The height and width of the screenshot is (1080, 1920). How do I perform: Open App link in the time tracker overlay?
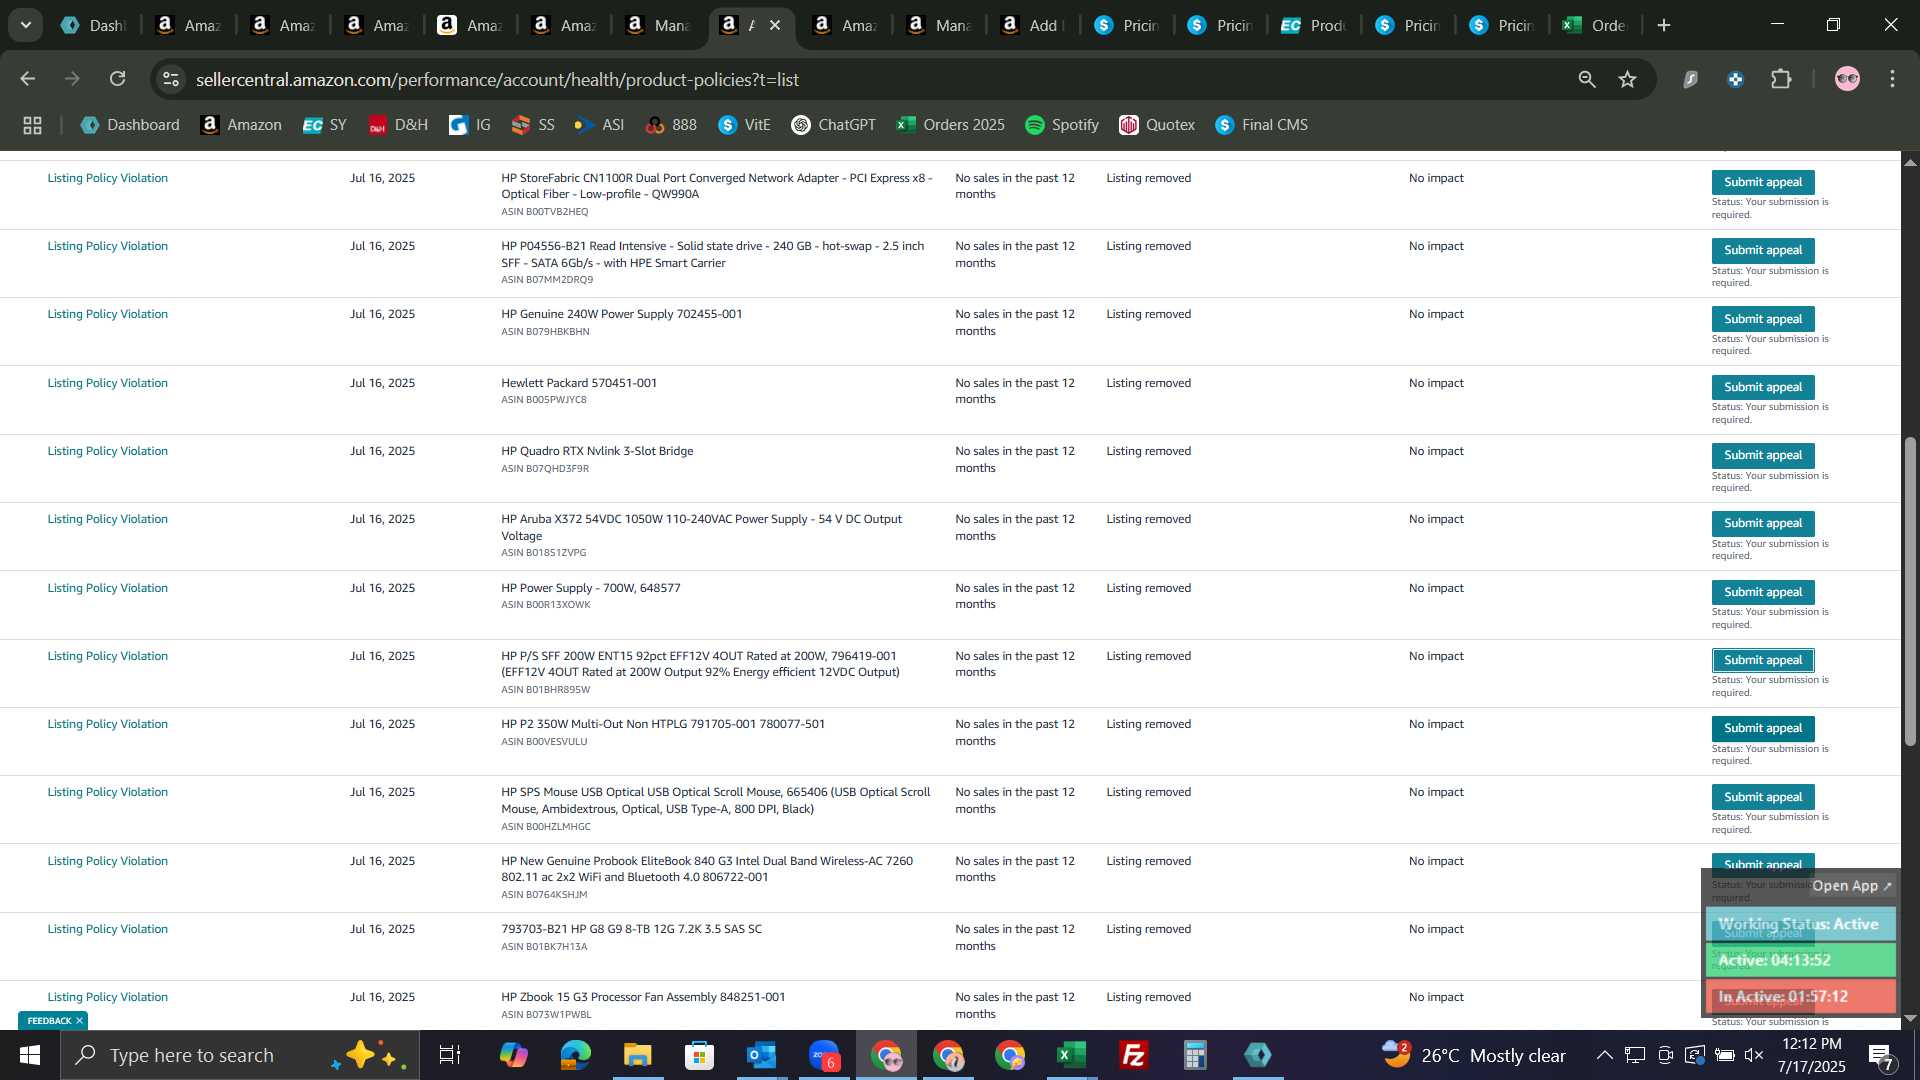click(1851, 886)
